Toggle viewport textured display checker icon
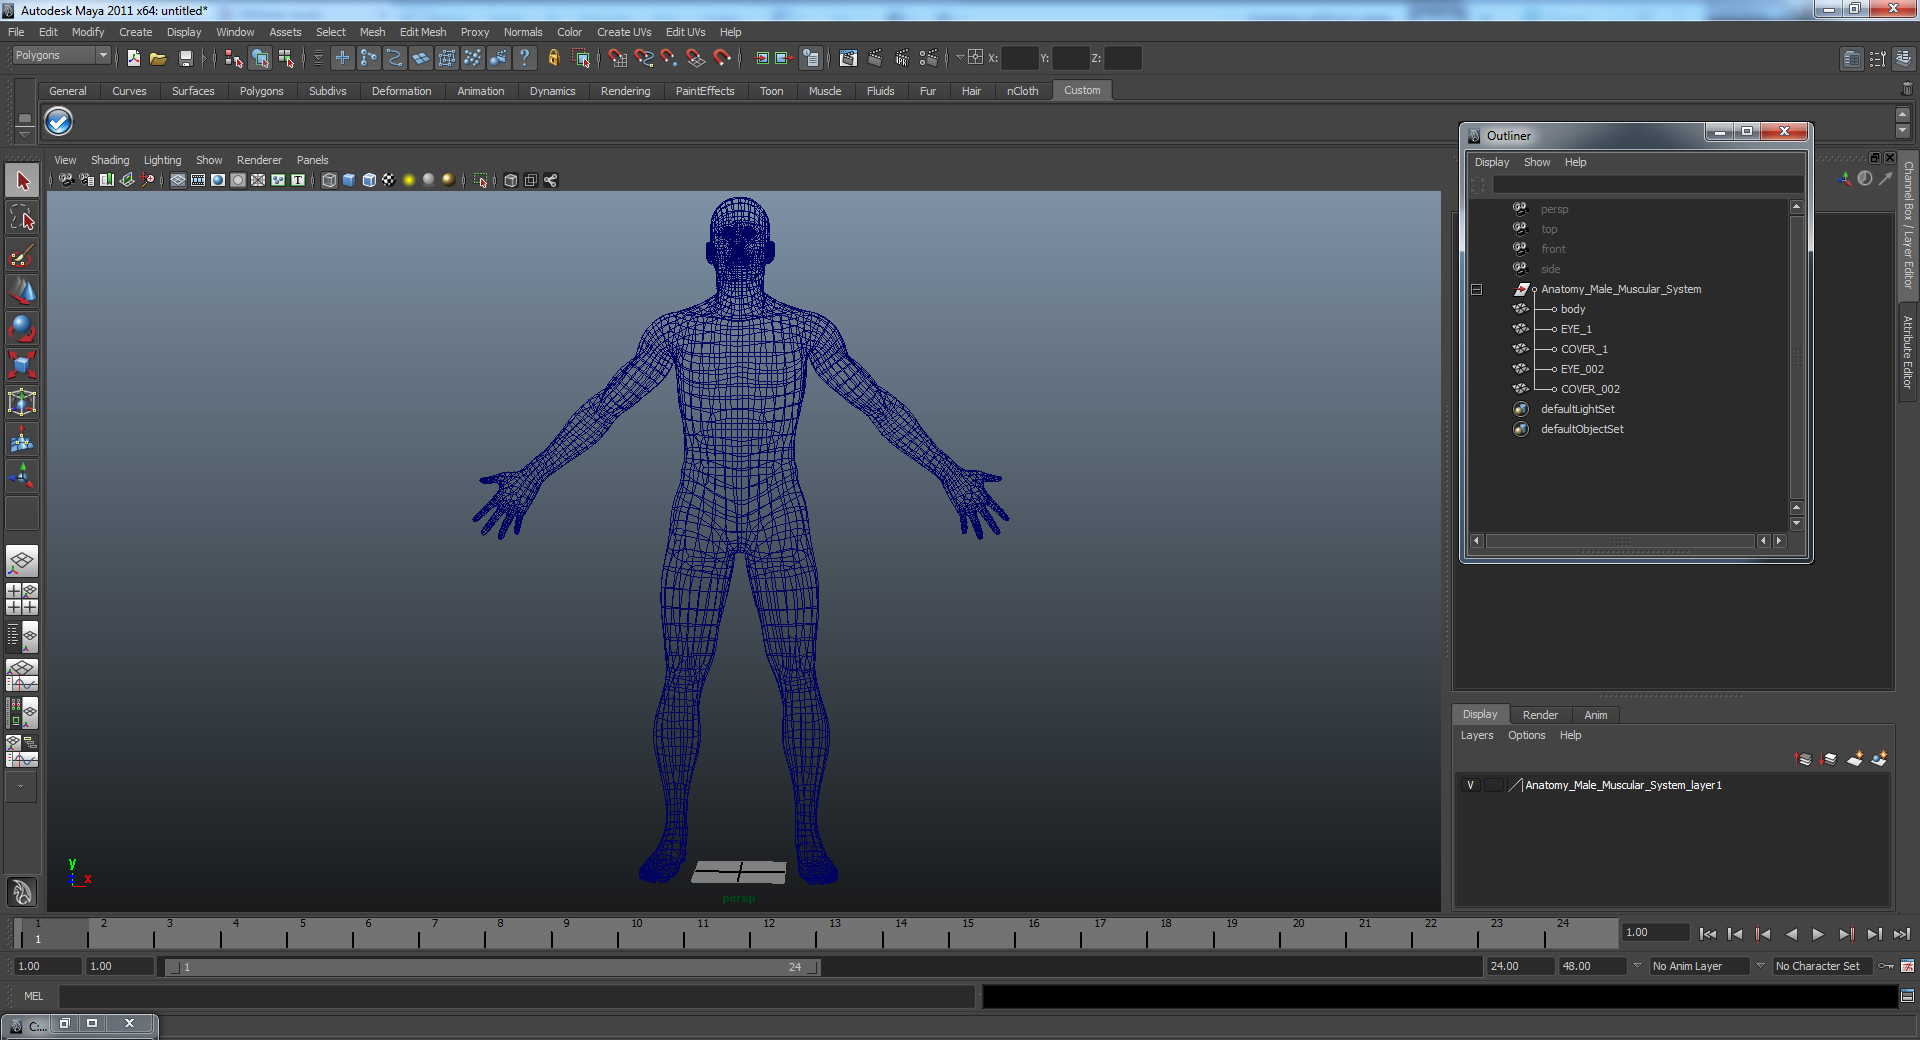Image resolution: width=1920 pixels, height=1040 pixels. point(389,180)
